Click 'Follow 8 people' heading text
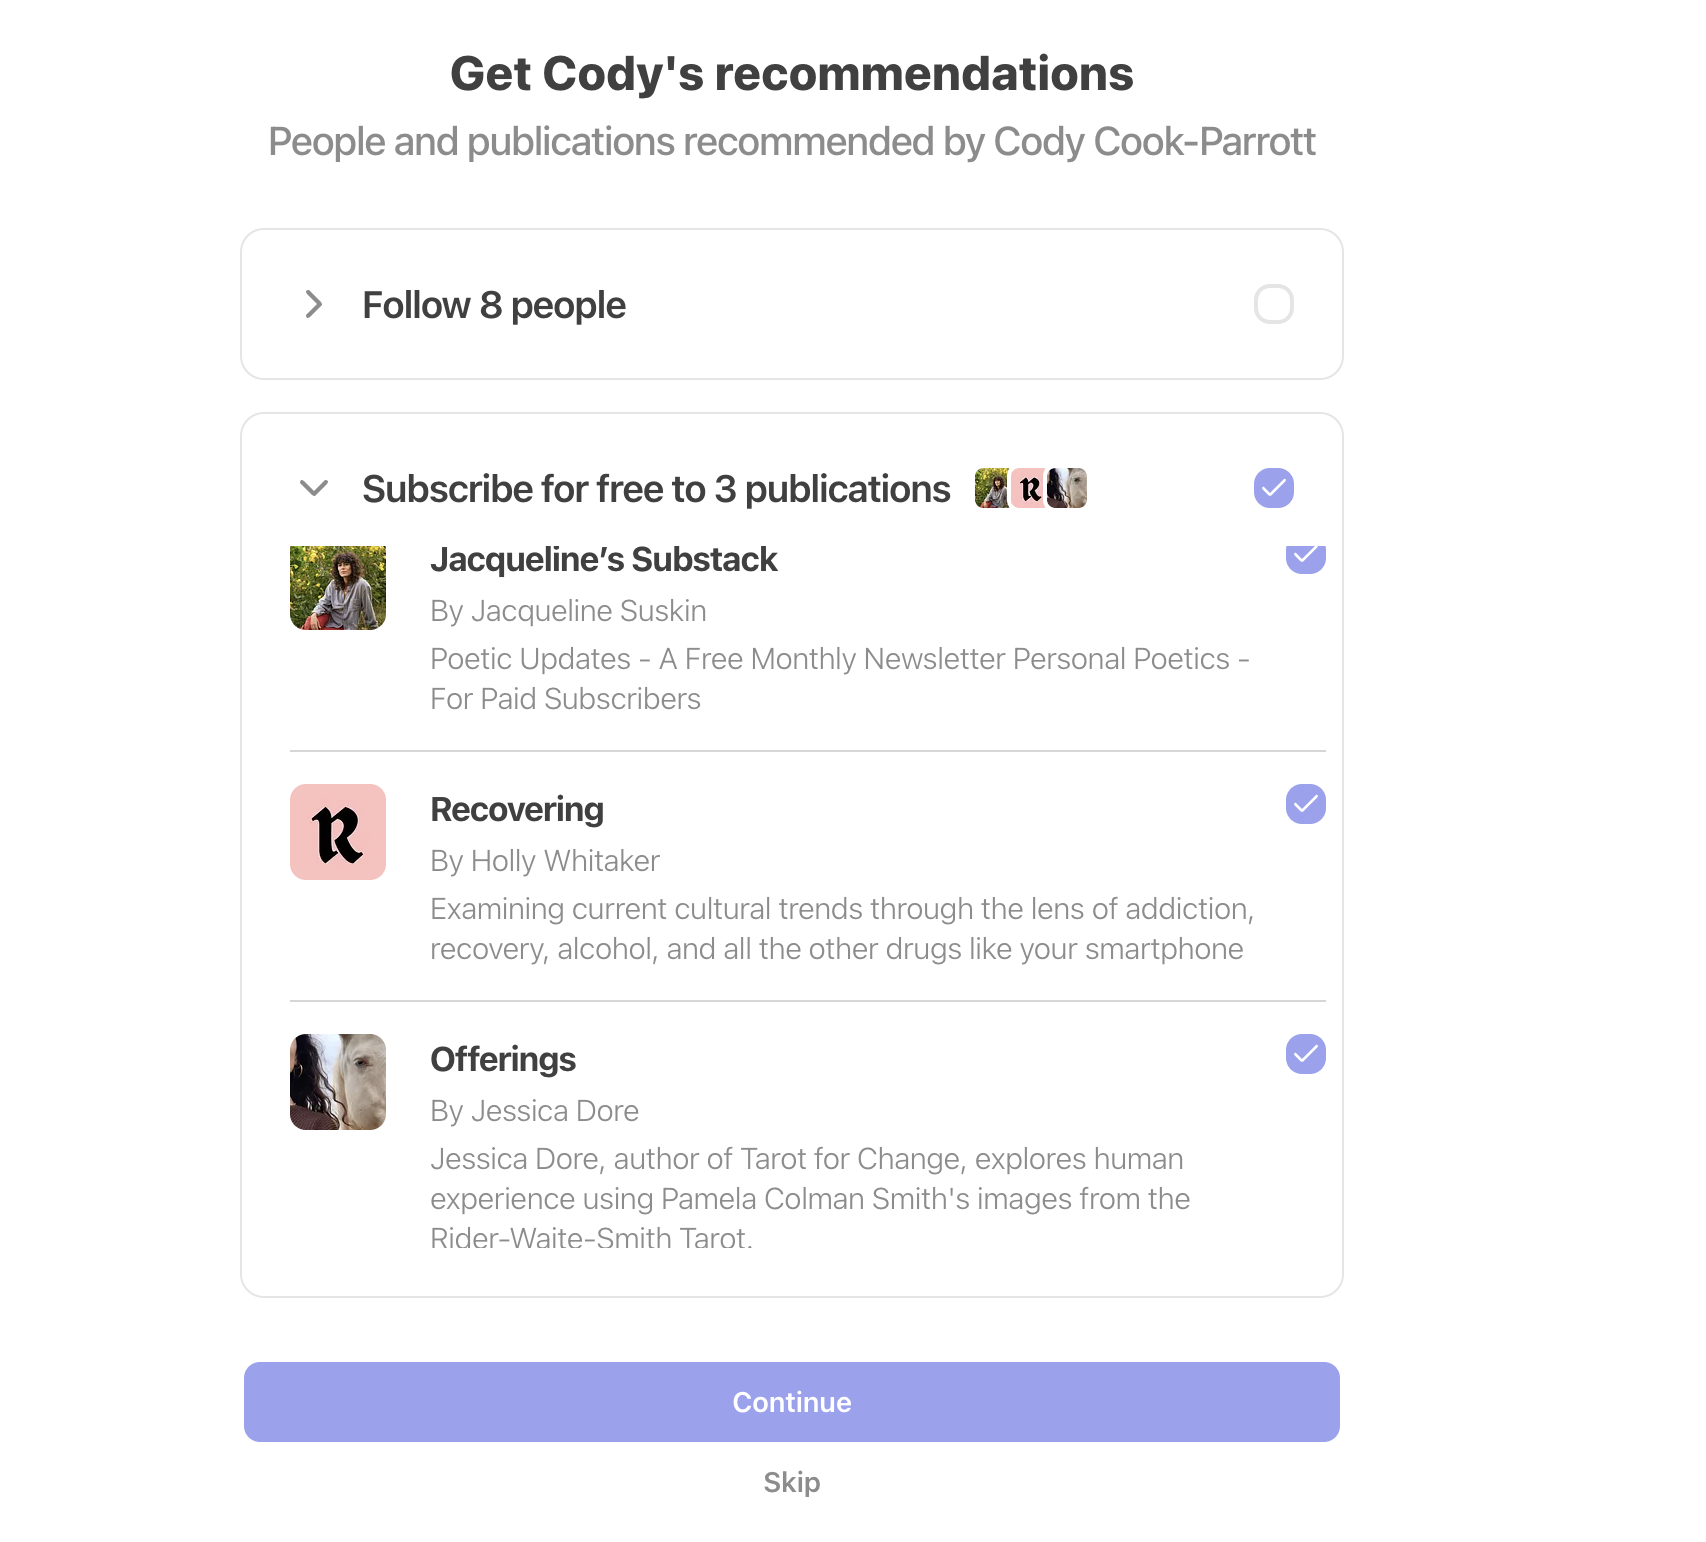The width and height of the screenshot is (1706, 1542). [x=494, y=305]
